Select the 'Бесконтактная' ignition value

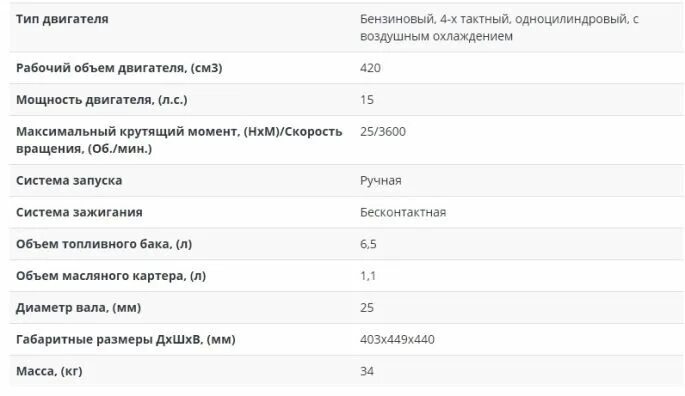pyautogui.click(x=403, y=212)
